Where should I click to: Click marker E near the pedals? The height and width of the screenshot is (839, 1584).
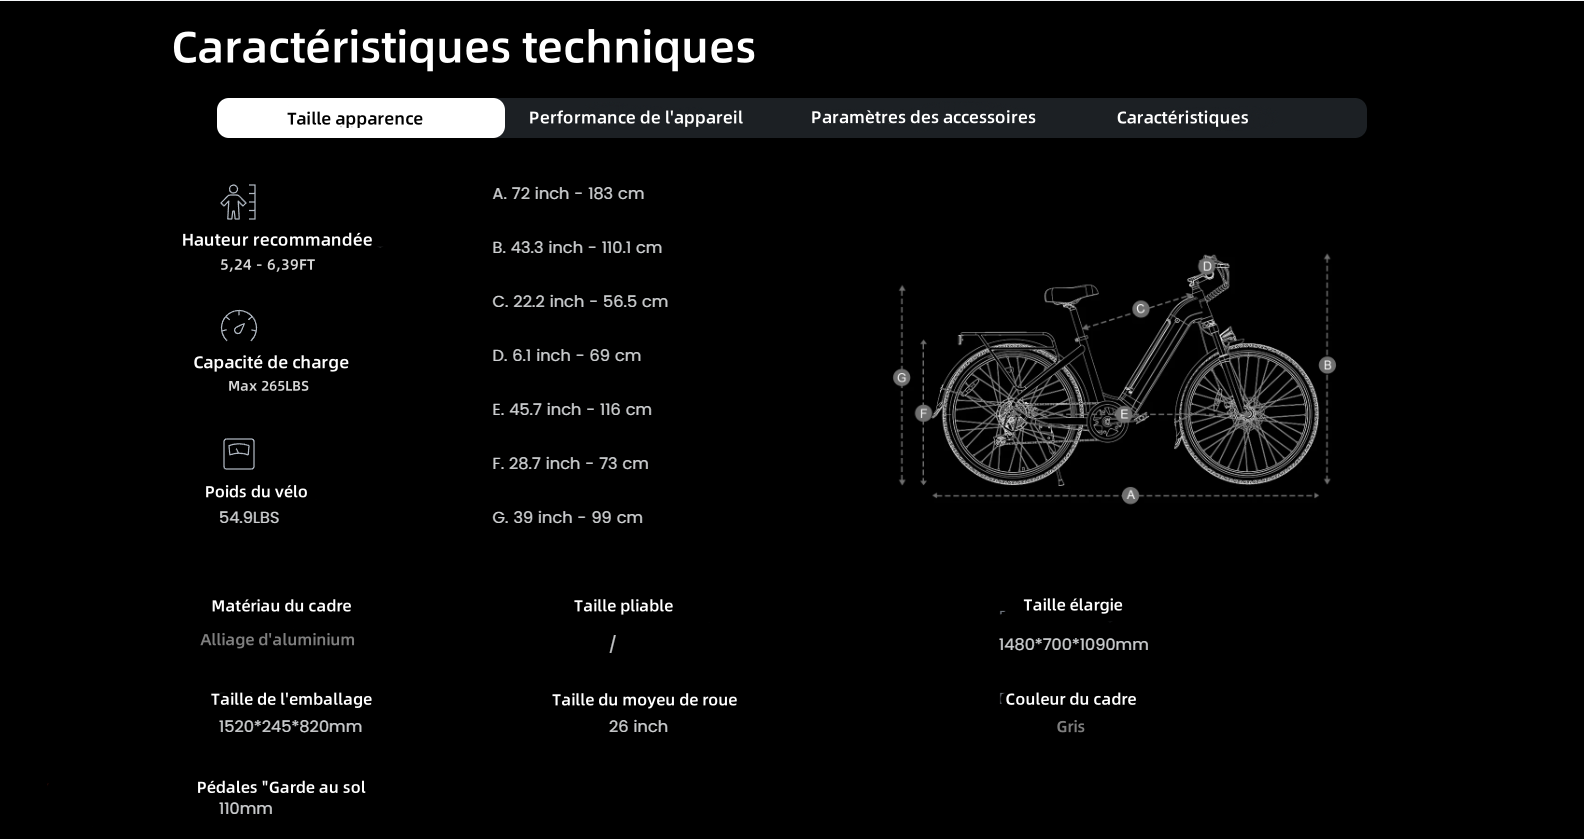(1124, 414)
